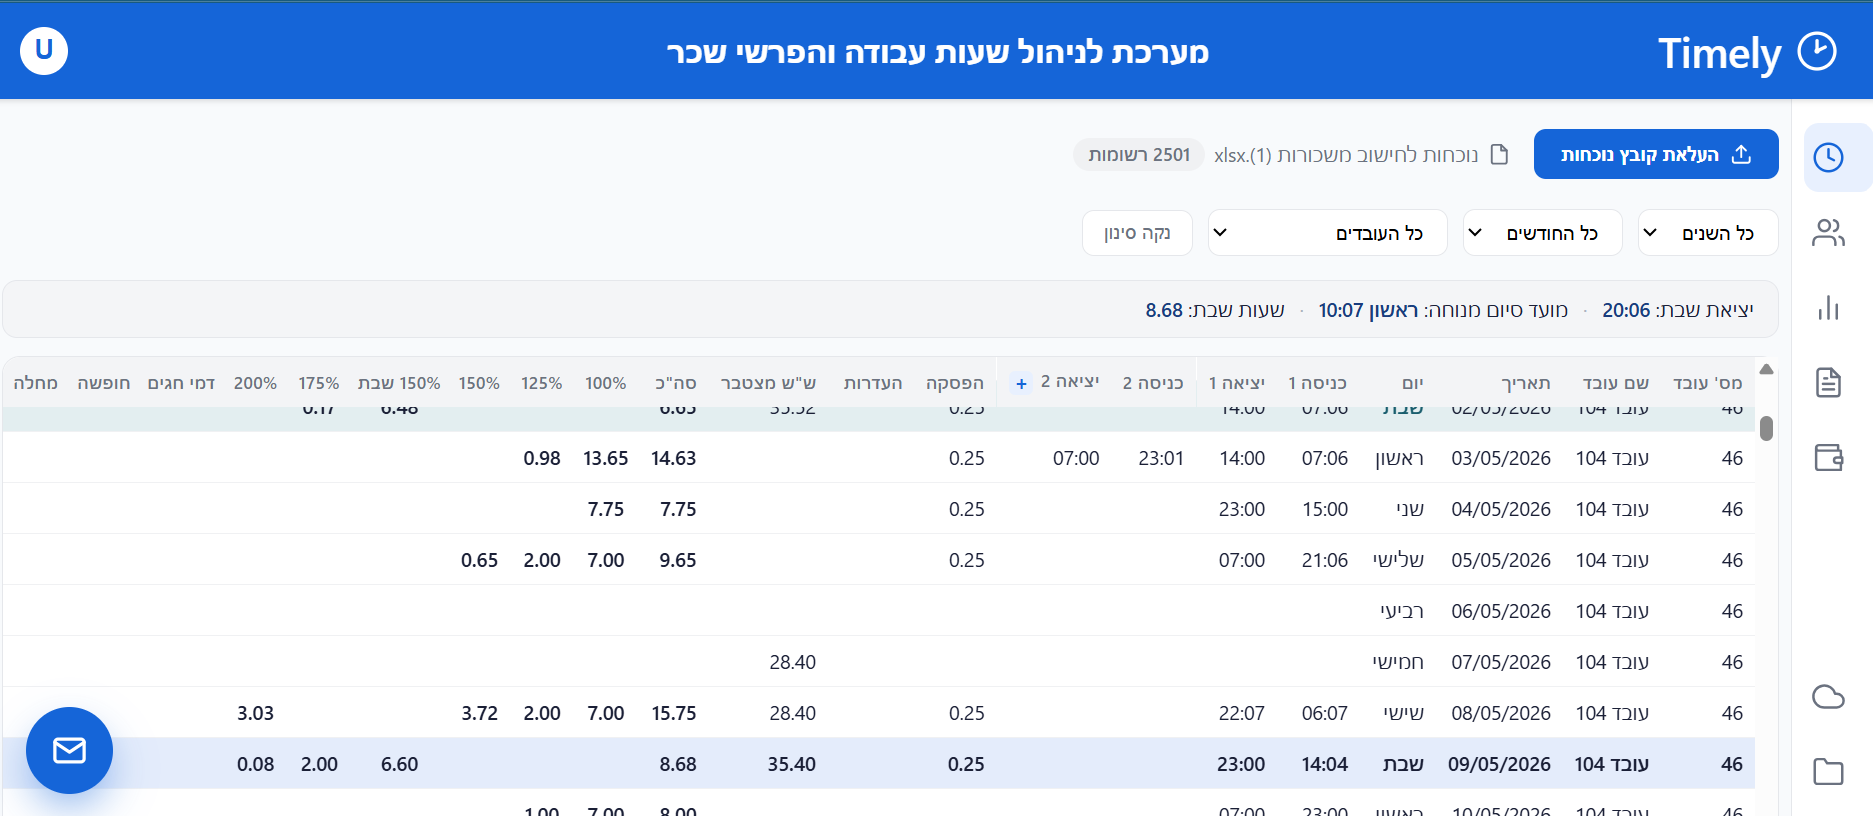Open the cloud sidebar icon
The image size is (1873, 816).
point(1828,697)
